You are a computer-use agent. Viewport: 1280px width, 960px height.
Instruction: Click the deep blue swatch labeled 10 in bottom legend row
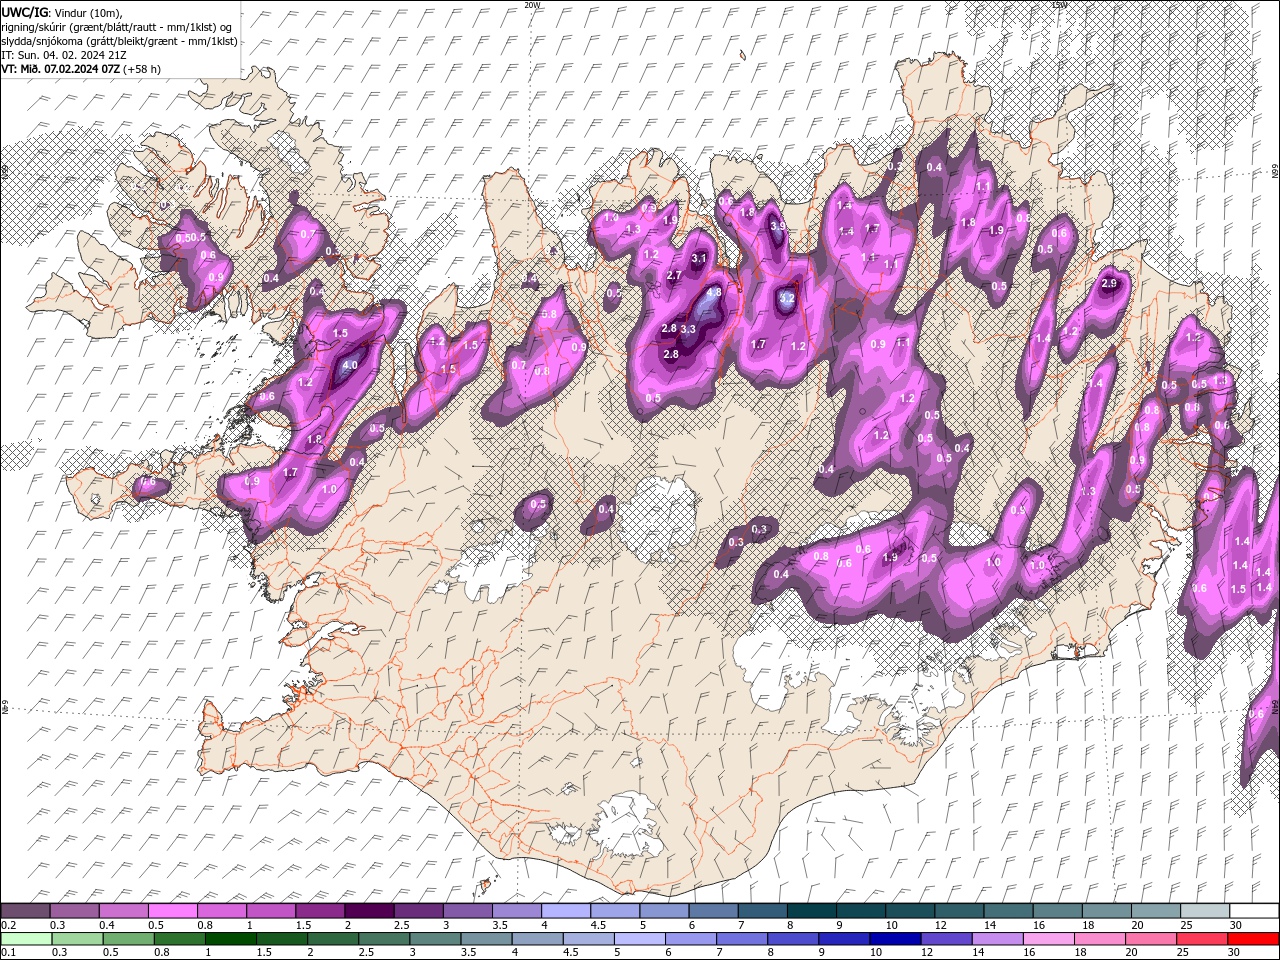tap(896, 939)
